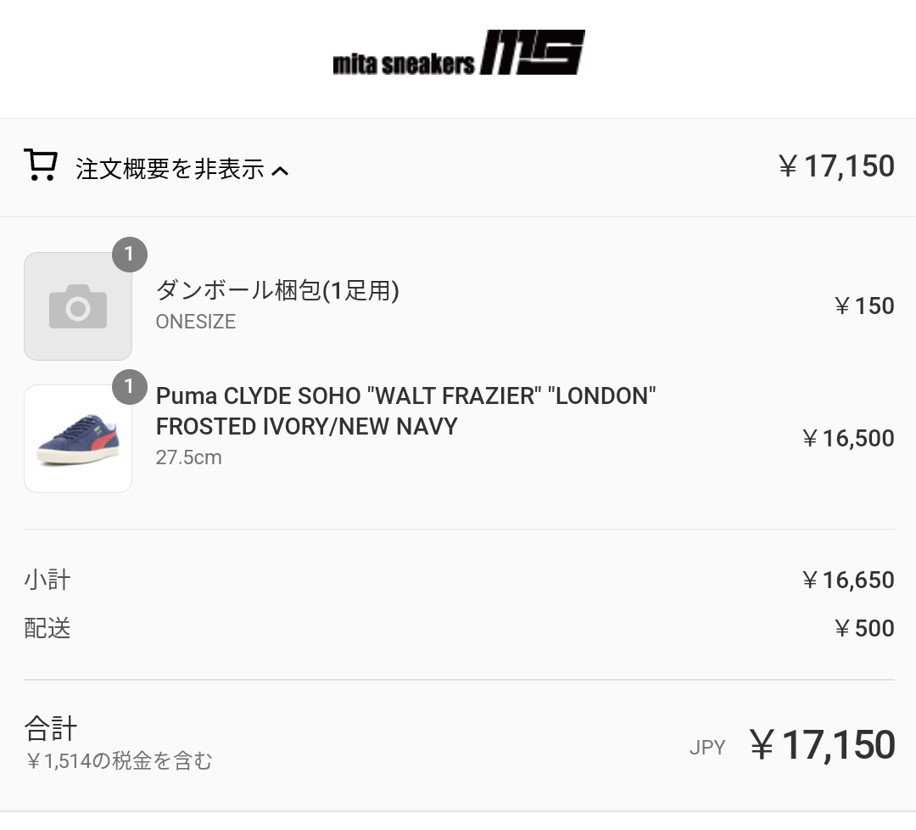
Task: Click the ONESIZE variant label
Action: pos(195,322)
